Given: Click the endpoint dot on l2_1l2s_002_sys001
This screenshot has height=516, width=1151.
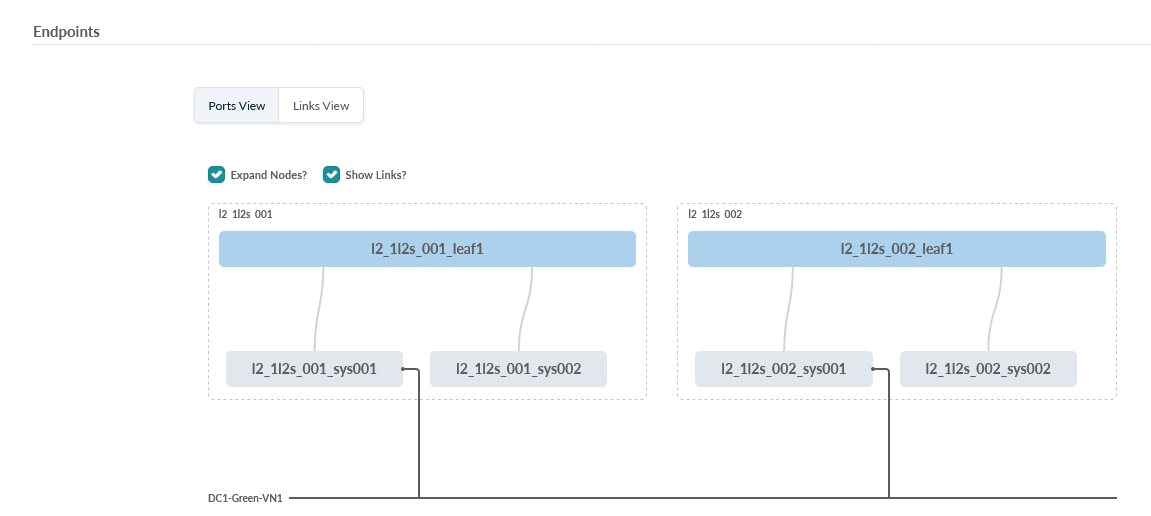Looking at the screenshot, I should (x=872, y=369).
